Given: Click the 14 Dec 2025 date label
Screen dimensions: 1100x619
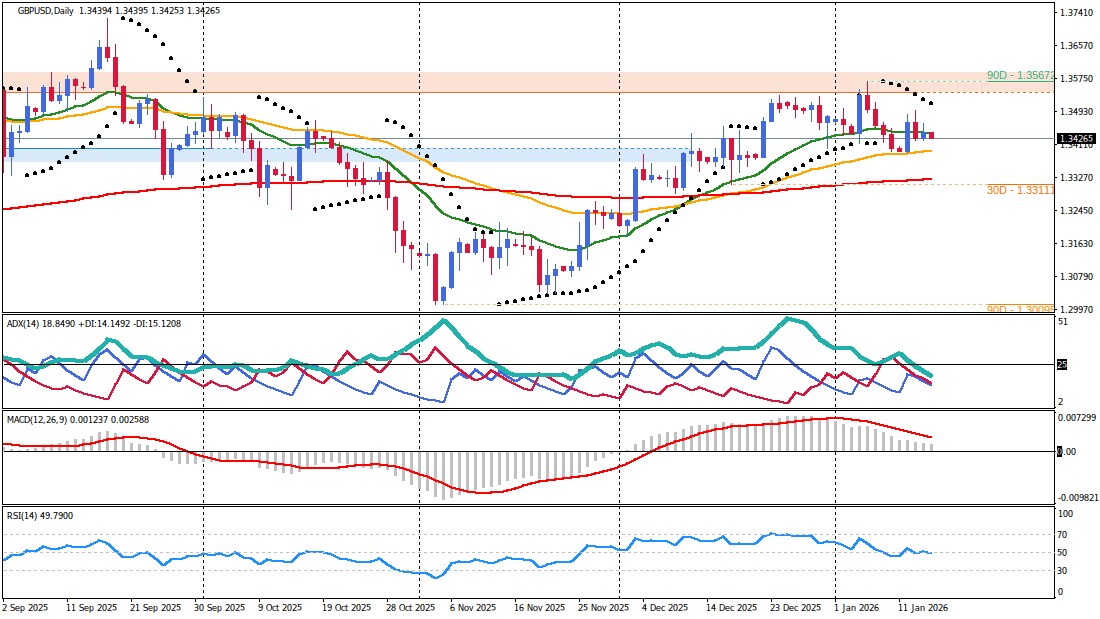Looking at the screenshot, I should pos(731,608).
